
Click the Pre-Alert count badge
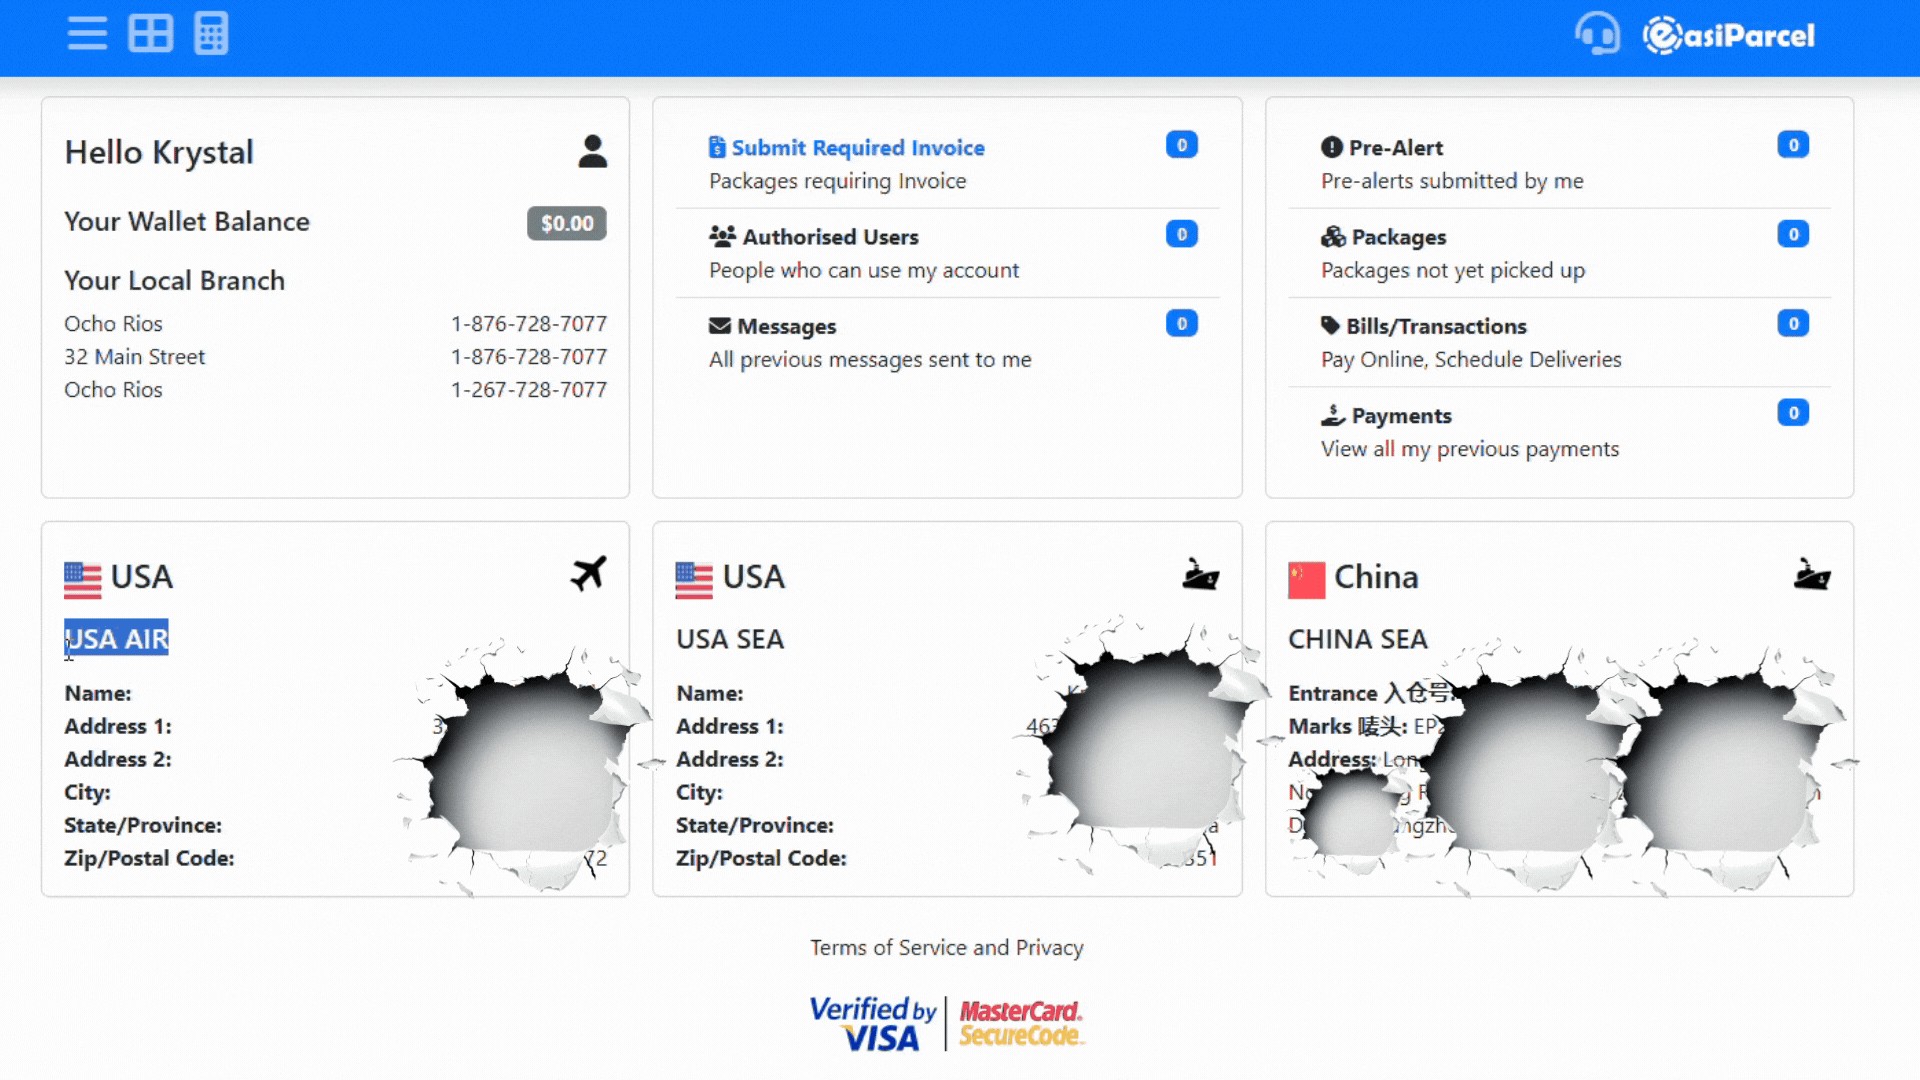(1792, 145)
